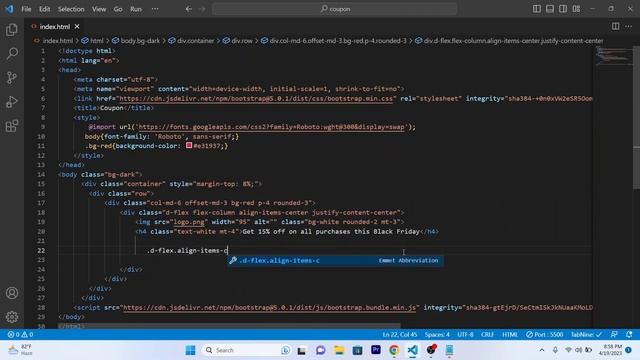Open the Windows Start menu

[x=190, y=350]
